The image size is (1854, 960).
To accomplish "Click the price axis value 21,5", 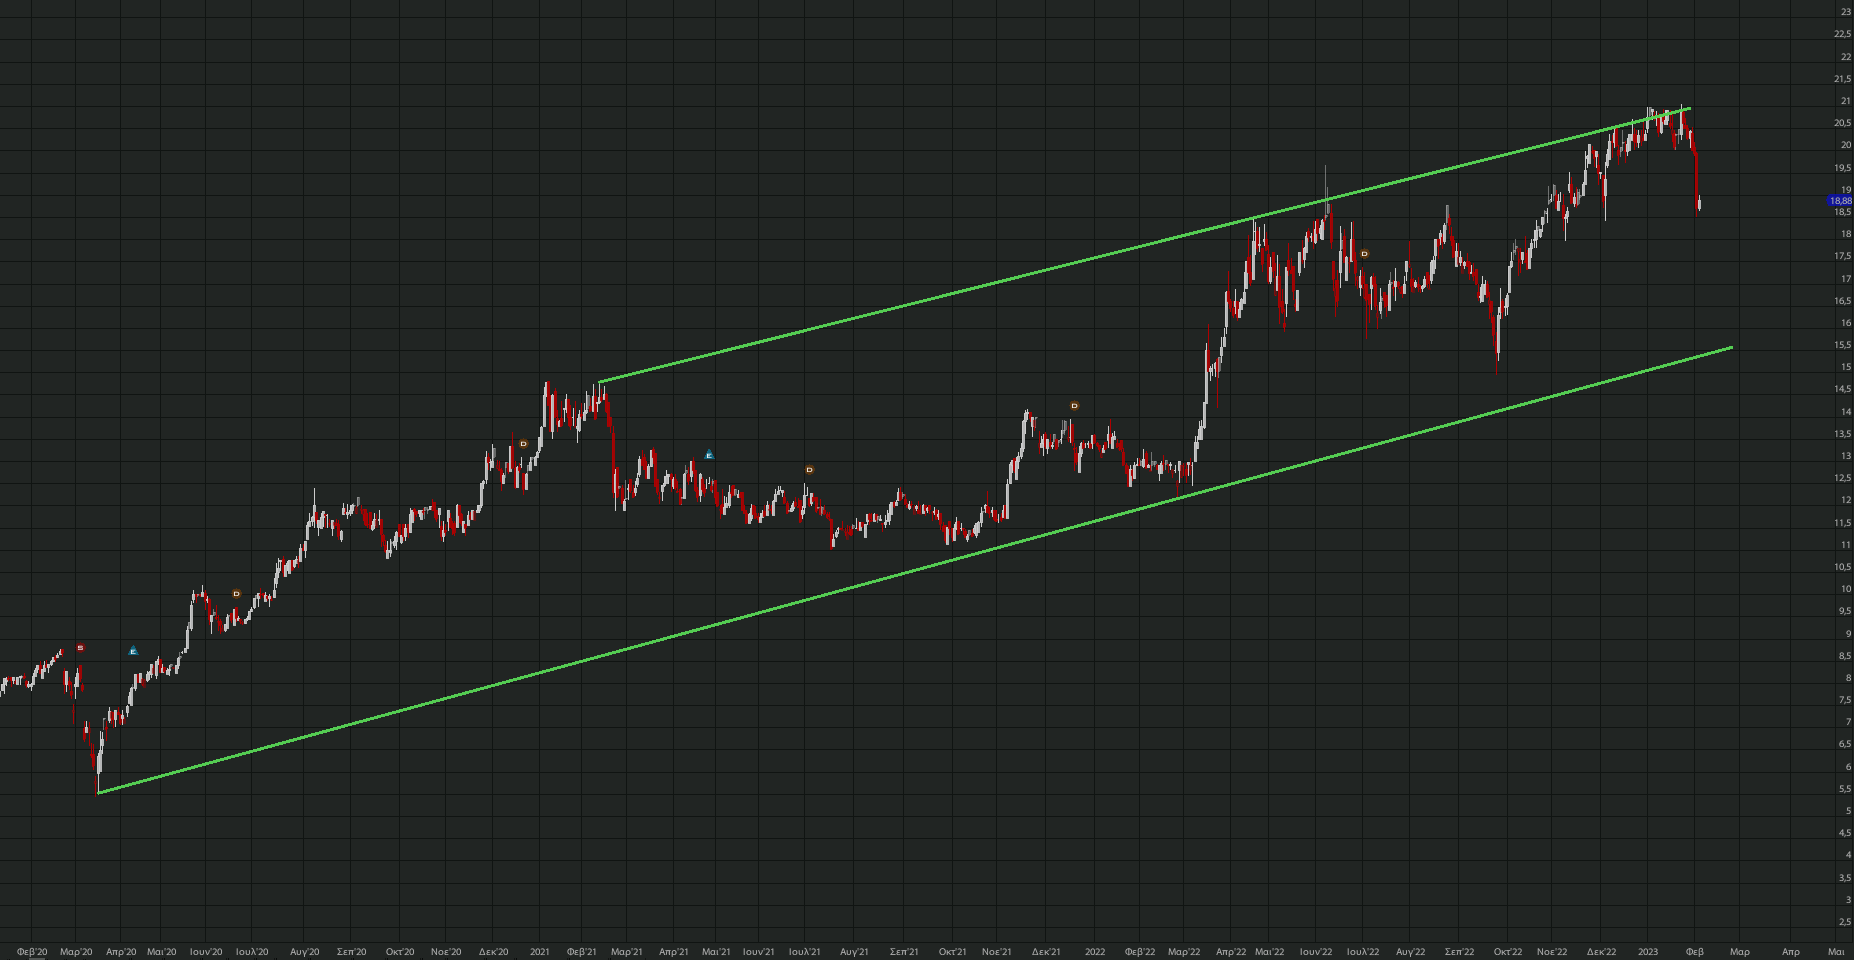I will (1843, 79).
